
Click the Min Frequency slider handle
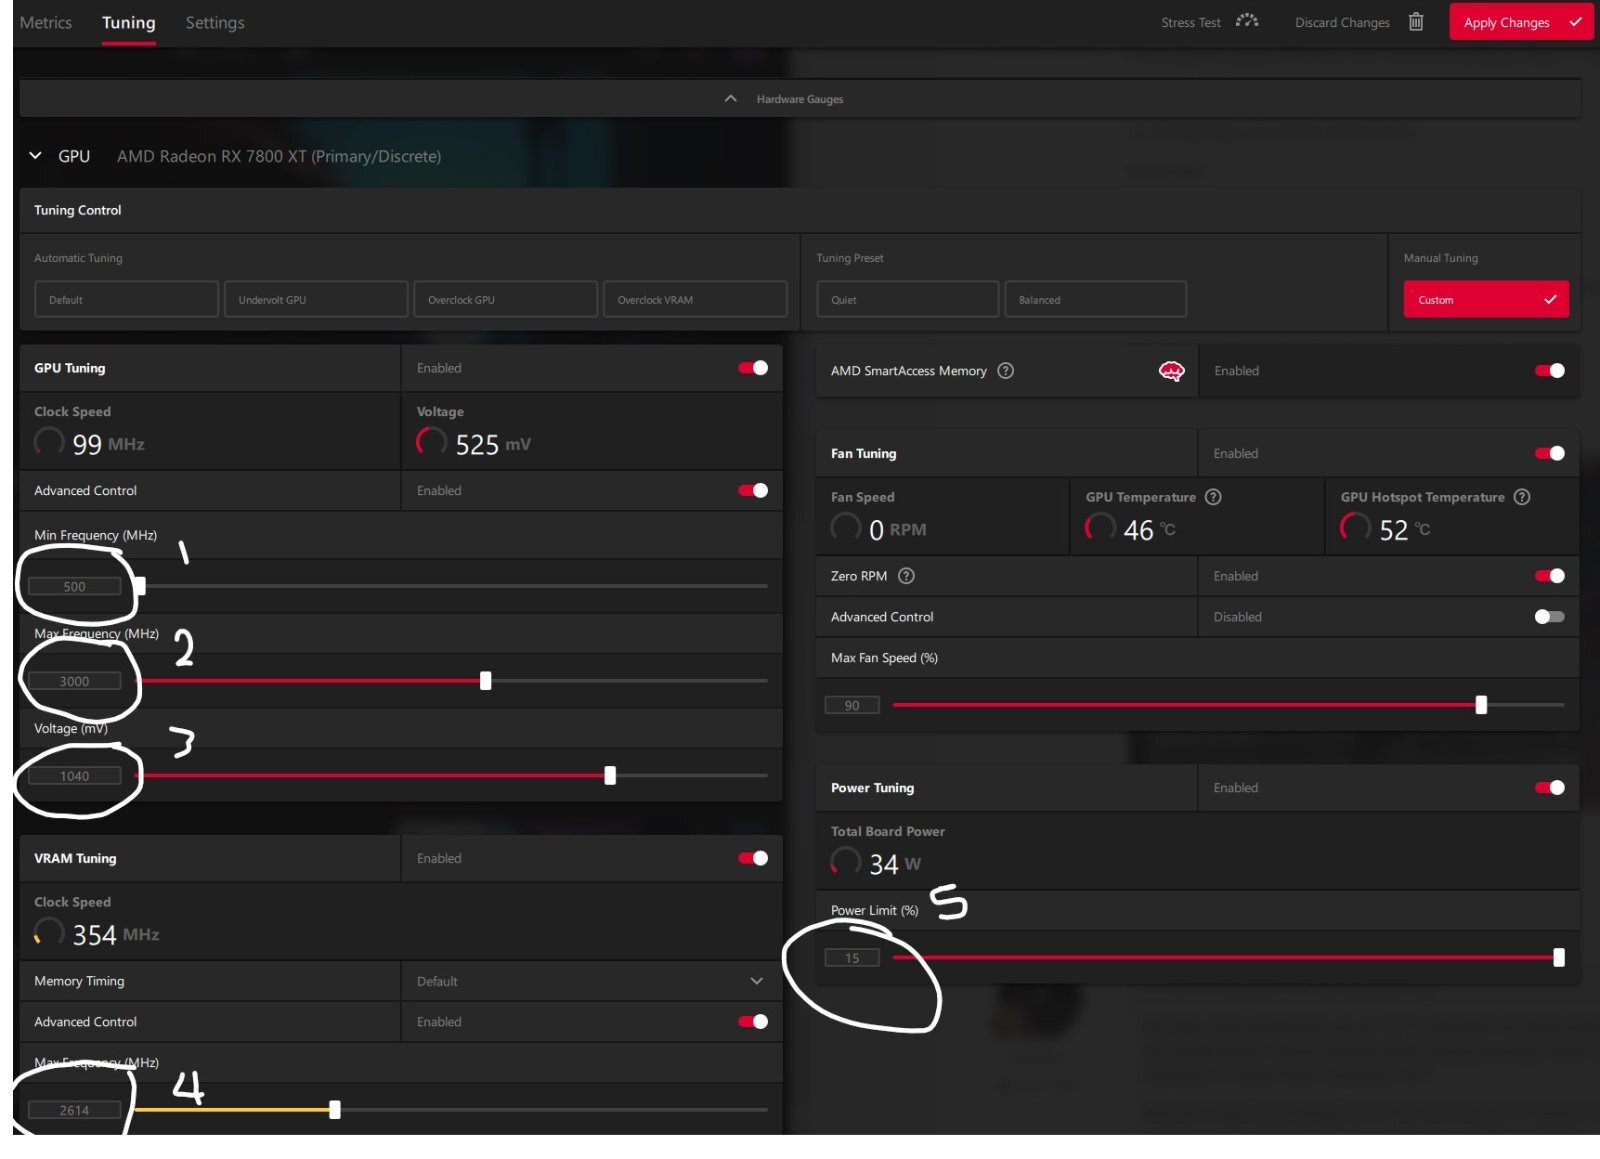(140, 586)
